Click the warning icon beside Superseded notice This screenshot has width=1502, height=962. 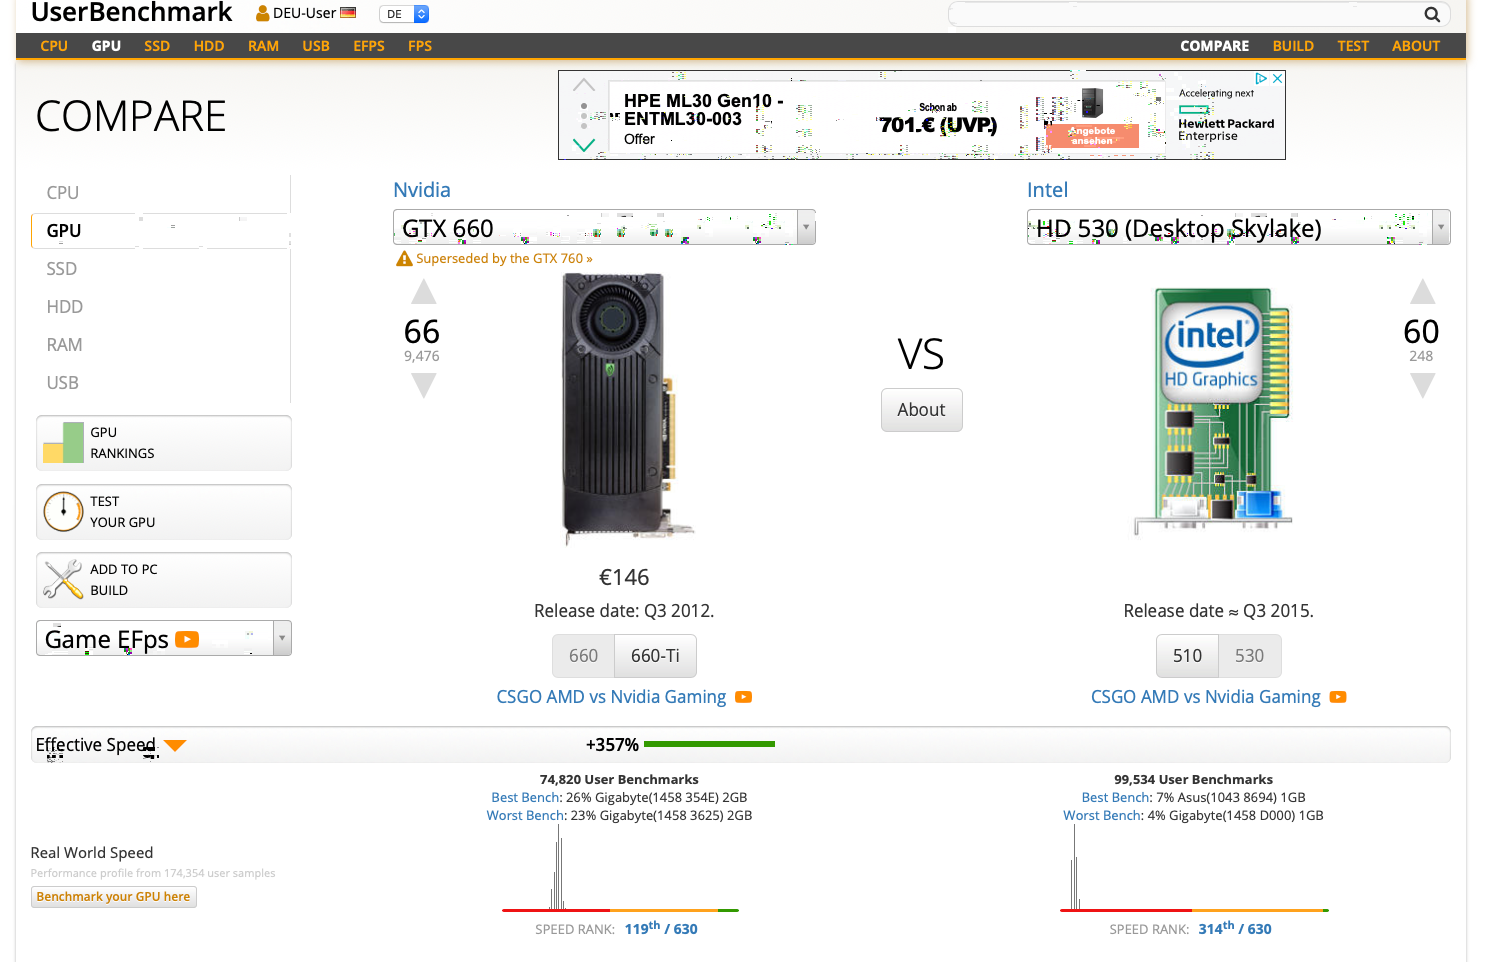click(x=404, y=259)
